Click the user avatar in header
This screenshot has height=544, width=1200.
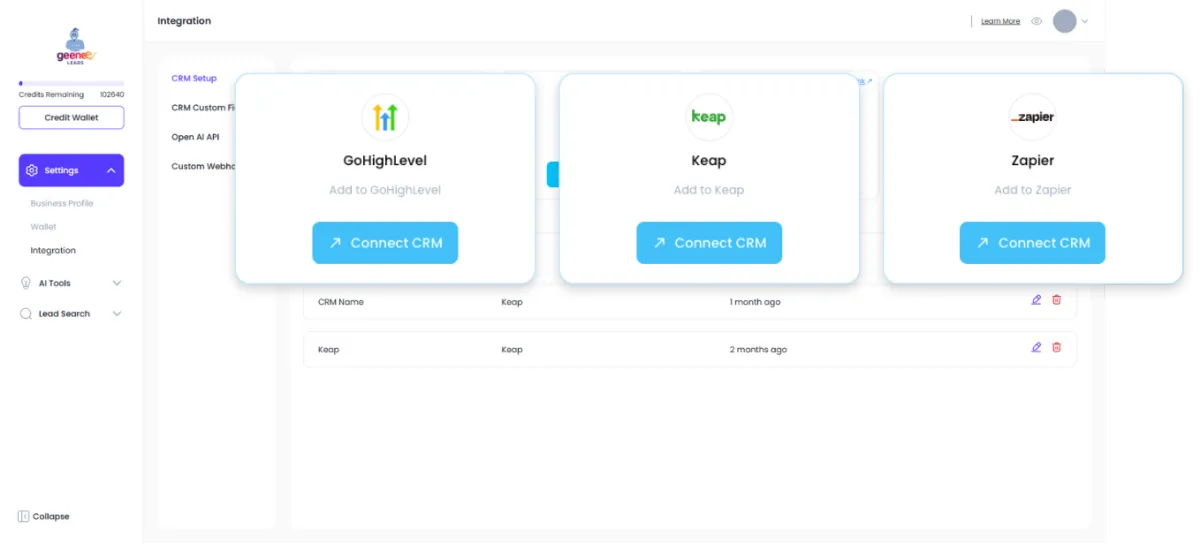pyautogui.click(x=1065, y=21)
